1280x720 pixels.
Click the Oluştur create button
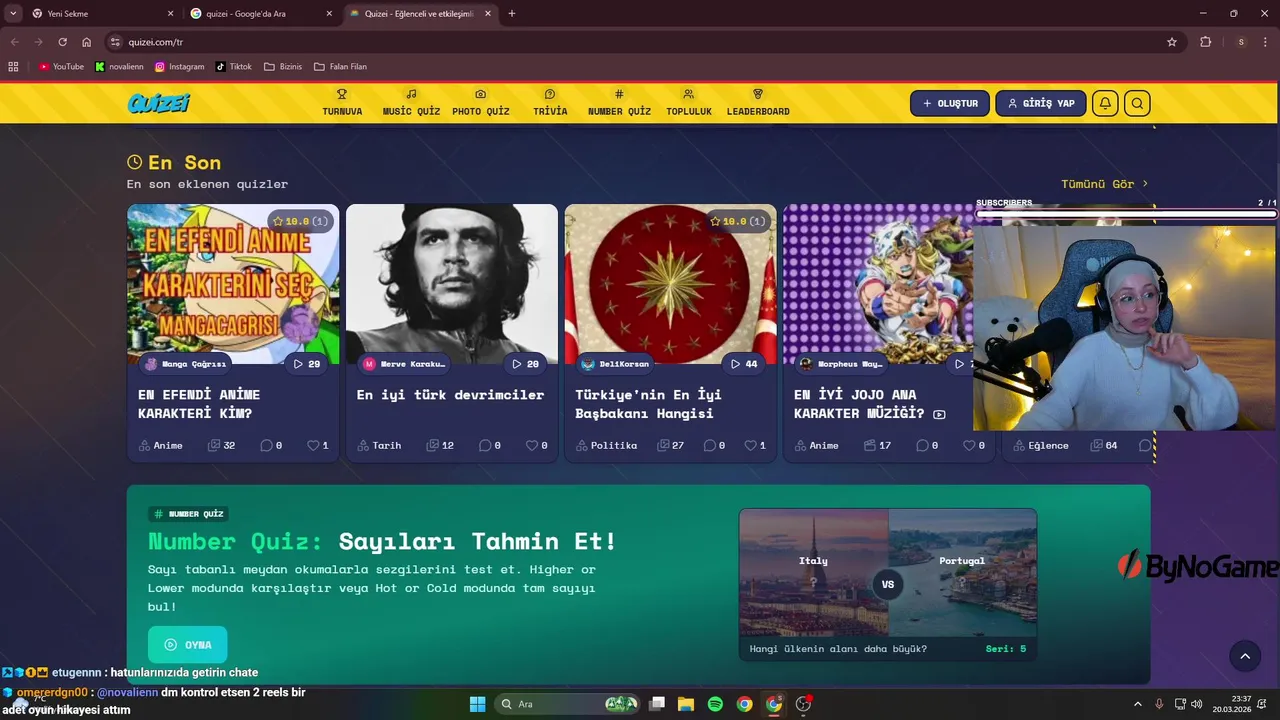click(x=950, y=103)
